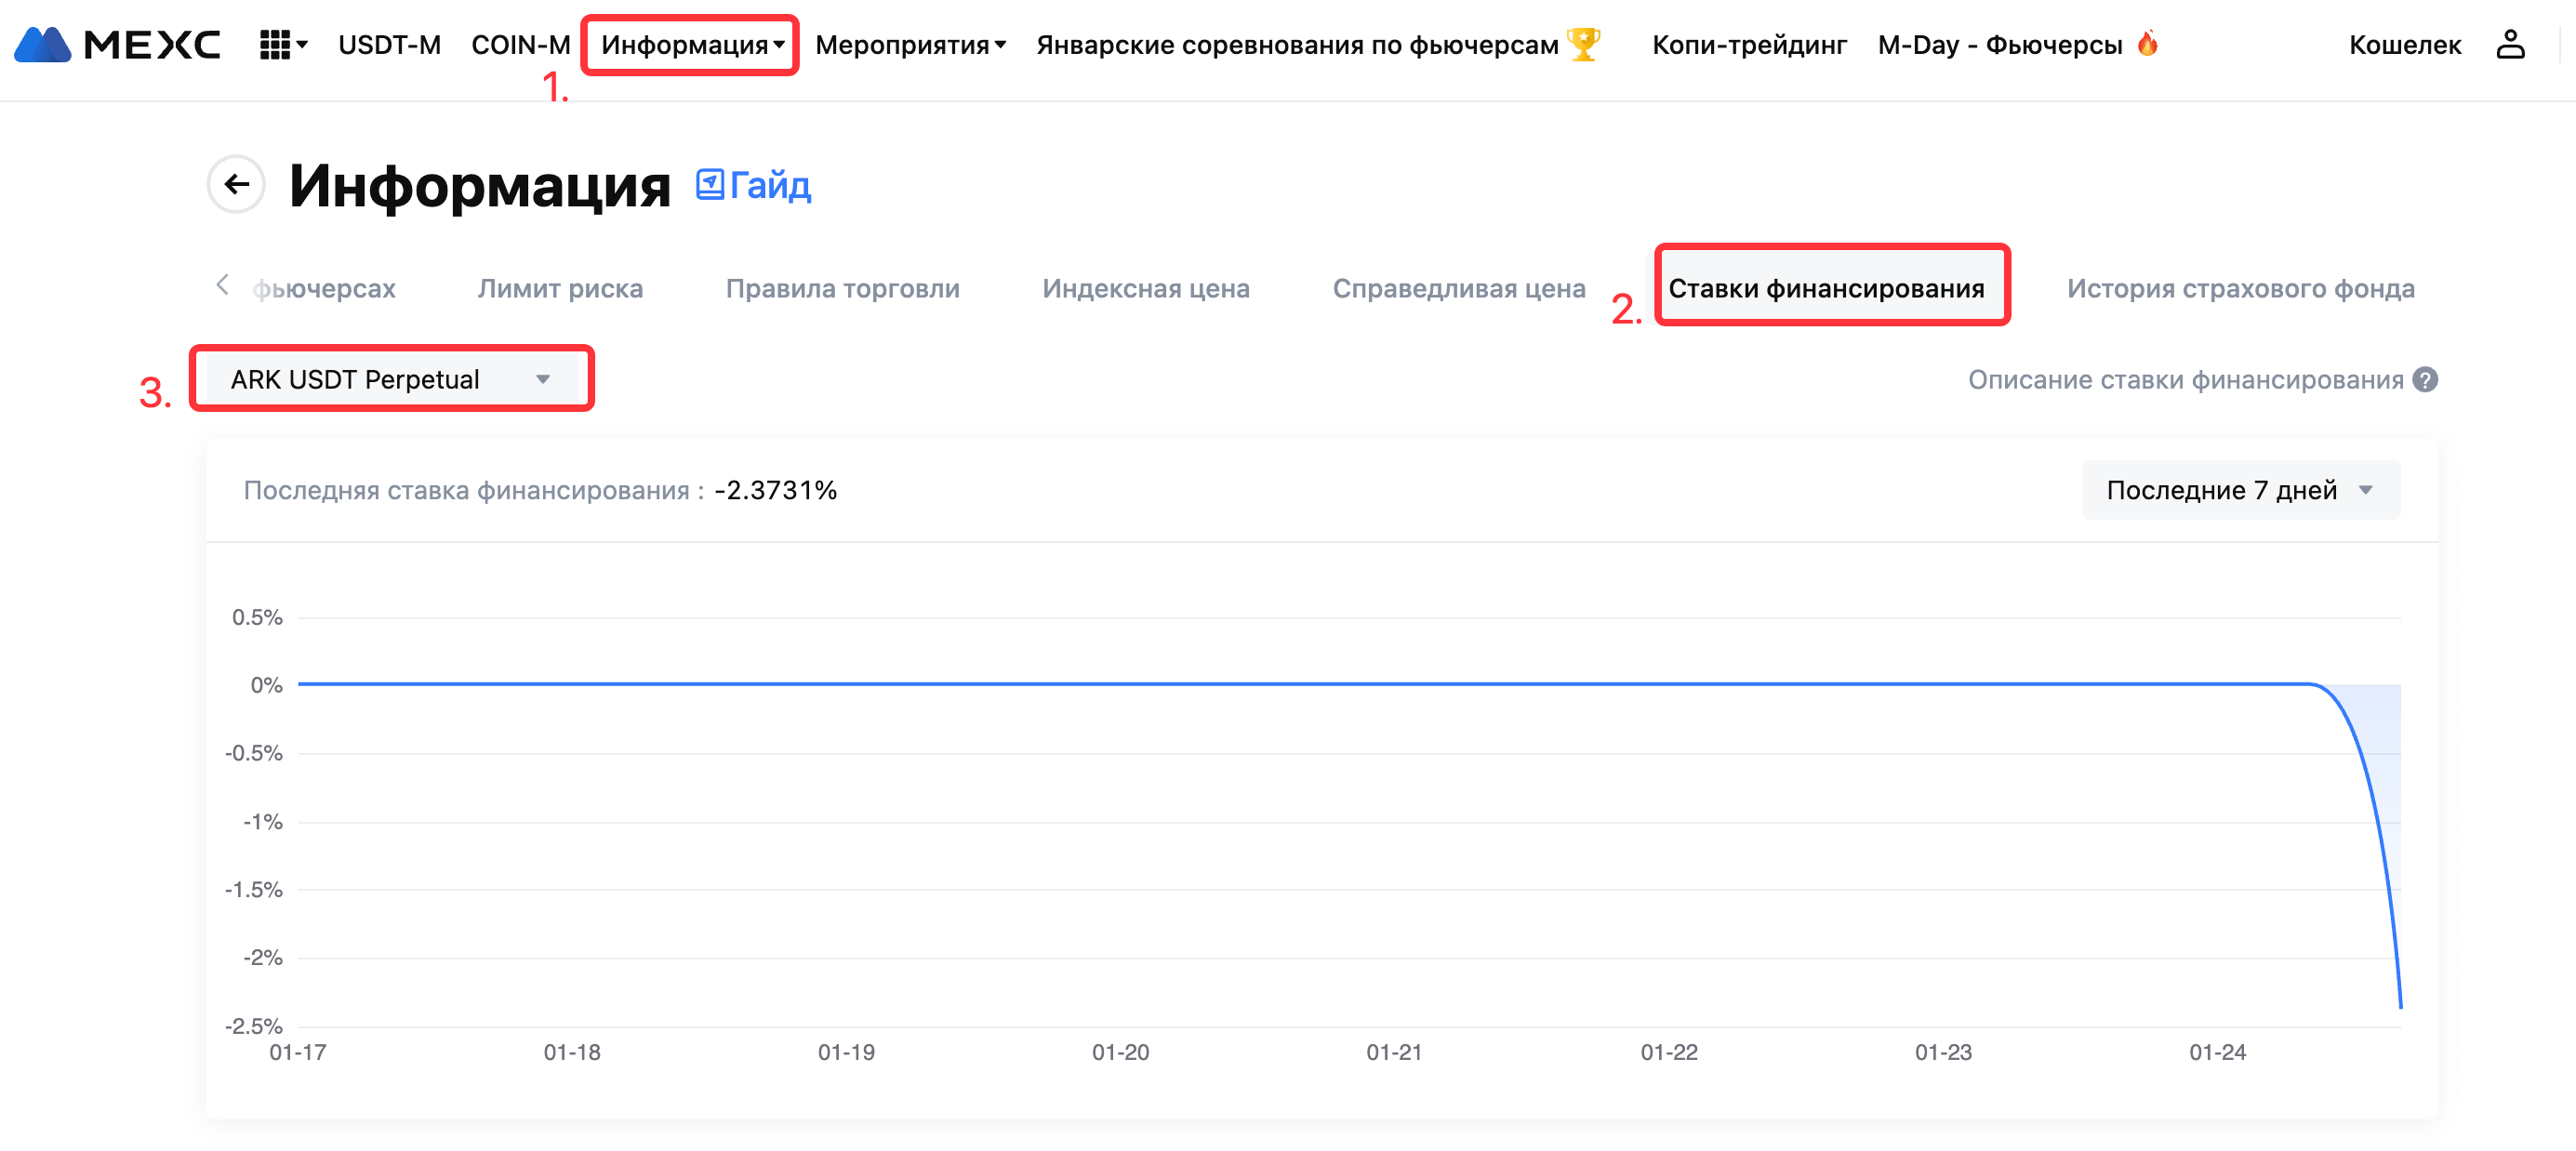Open the ARK USDT Perpetual selector
Screen dimensions: 2576x1151
391,379
